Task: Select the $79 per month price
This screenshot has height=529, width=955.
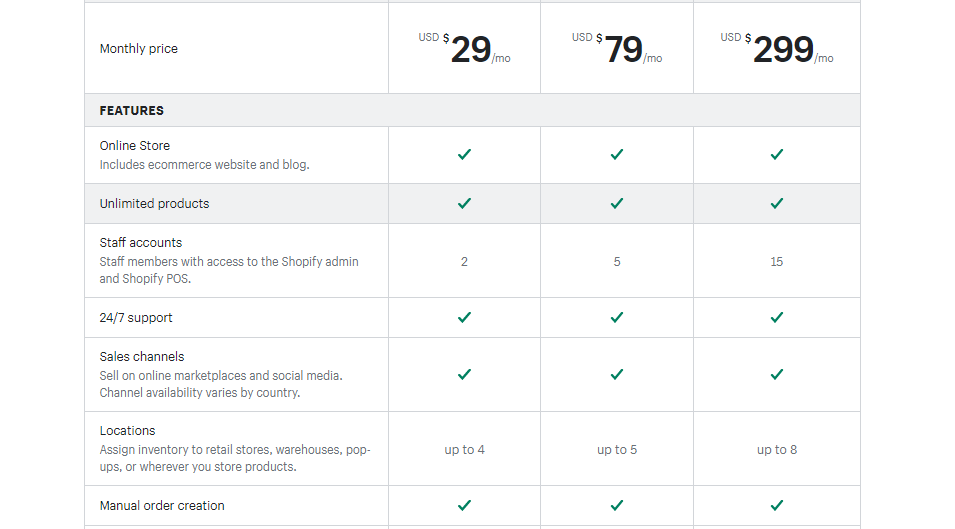Action: click(616, 49)
